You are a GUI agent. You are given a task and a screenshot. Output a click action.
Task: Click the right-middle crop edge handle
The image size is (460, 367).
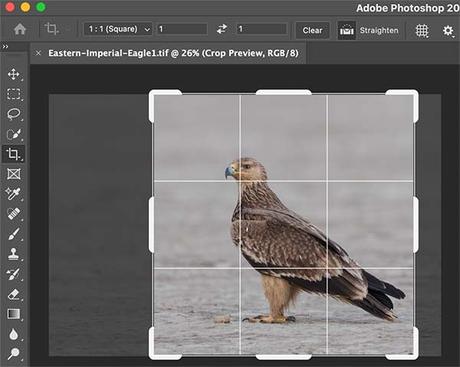tap(416, 224)
